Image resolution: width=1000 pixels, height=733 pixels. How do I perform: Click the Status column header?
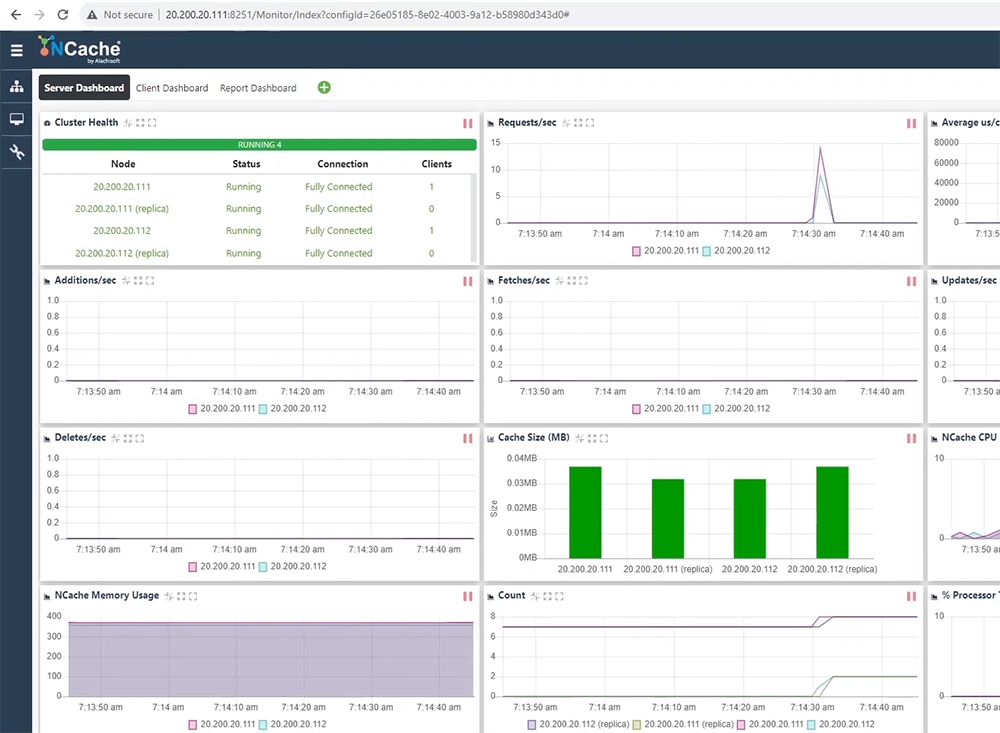[246, 164]
